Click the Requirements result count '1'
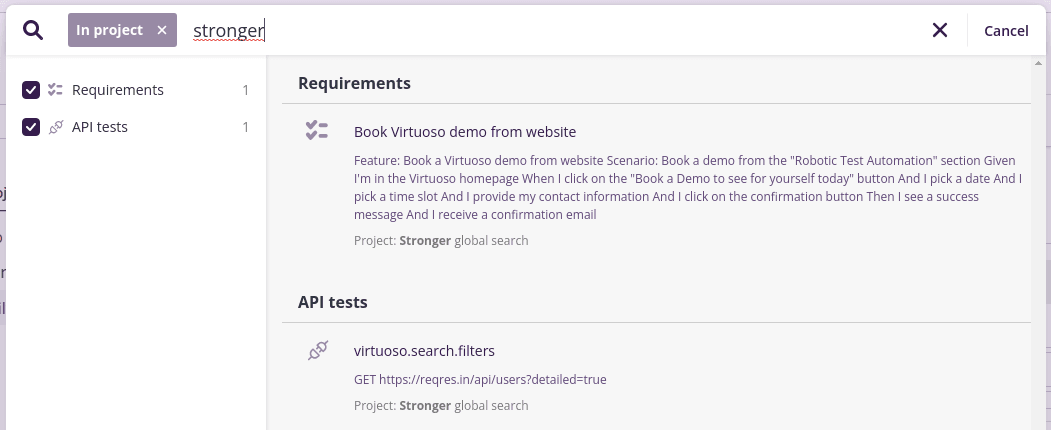Viewport: 1051px width, 430px height. (245, 90)
